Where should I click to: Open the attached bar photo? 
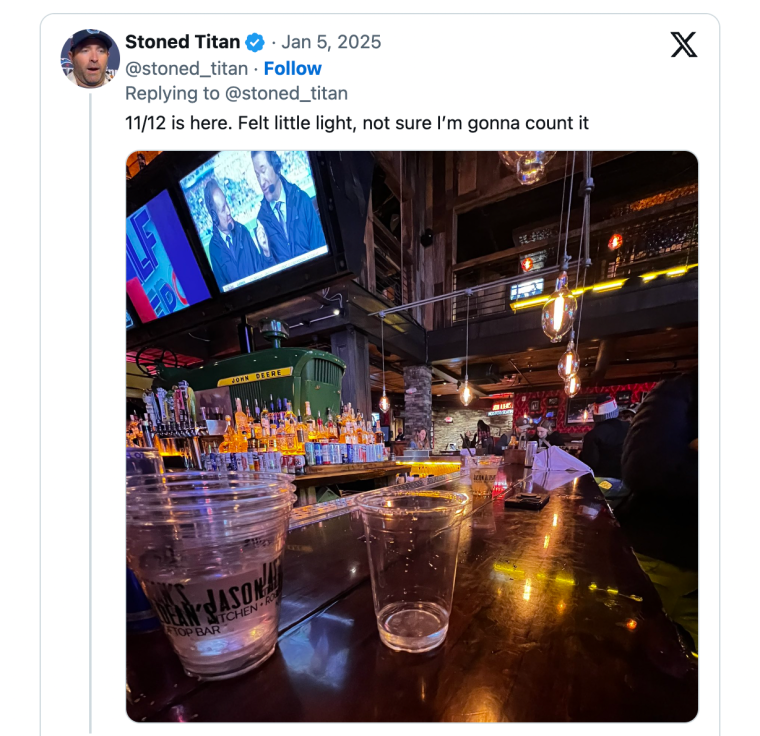click(x=411, y=436)
